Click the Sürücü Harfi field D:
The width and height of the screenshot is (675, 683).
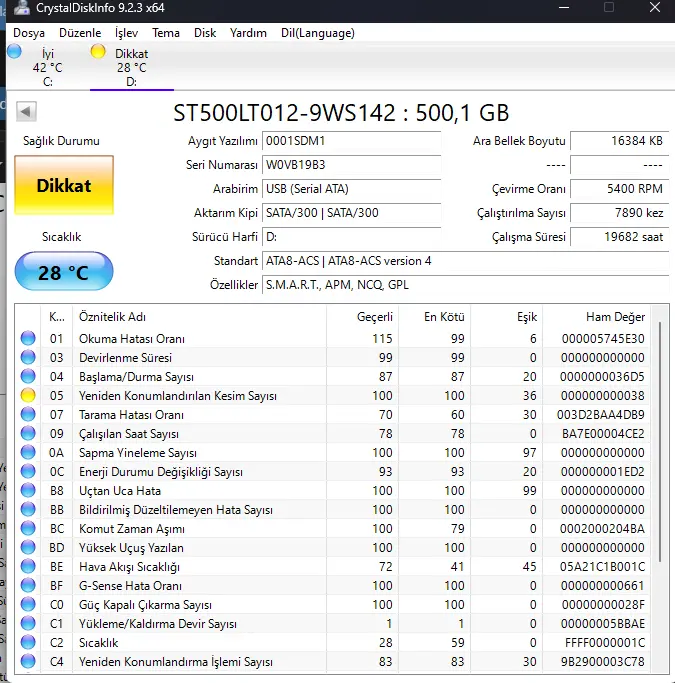tap(351, 237)
